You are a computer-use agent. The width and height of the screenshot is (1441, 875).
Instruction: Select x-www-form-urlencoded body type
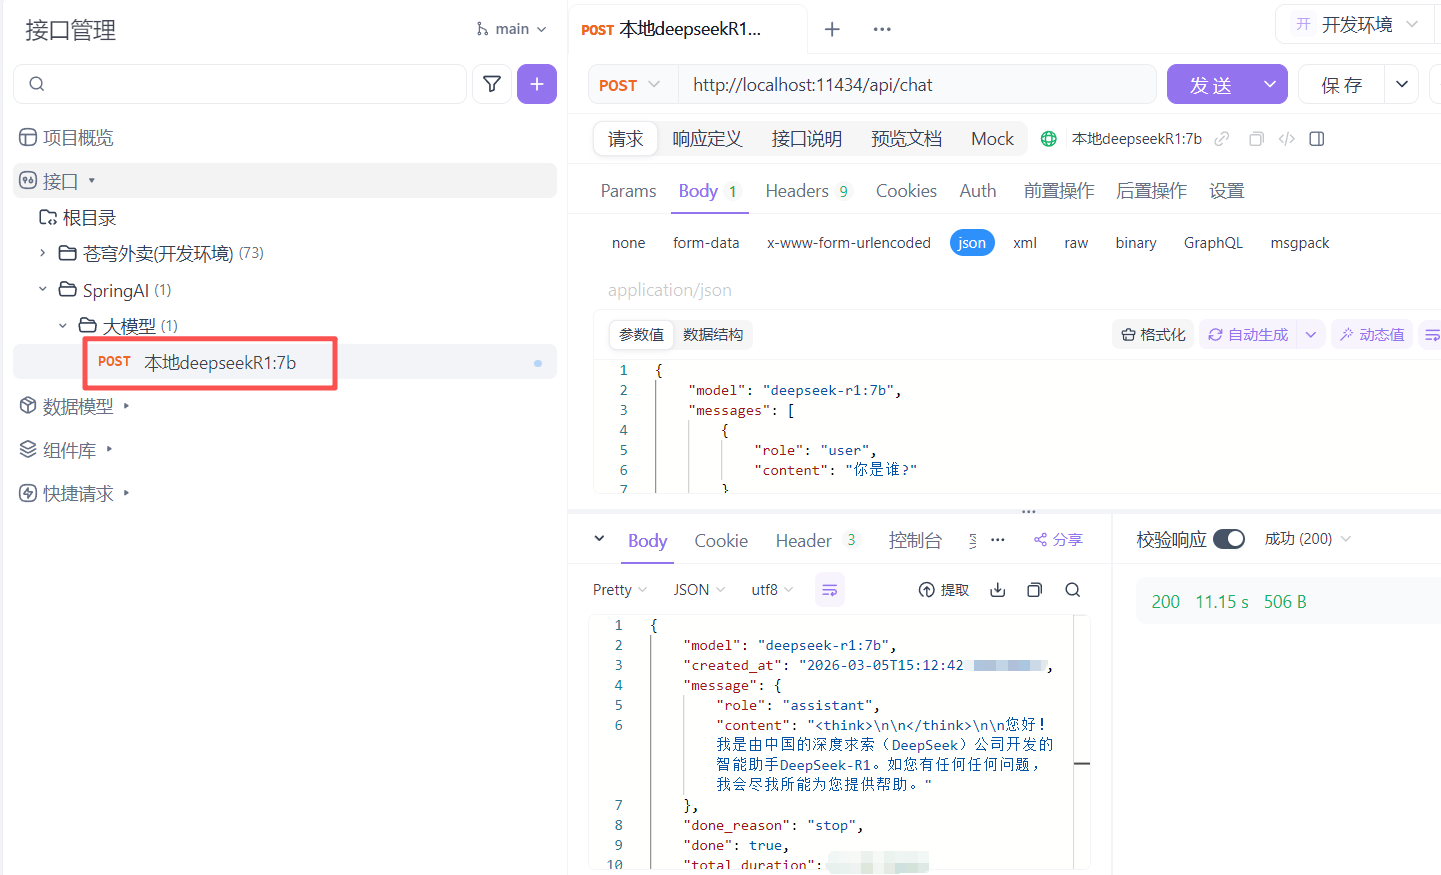849,243
